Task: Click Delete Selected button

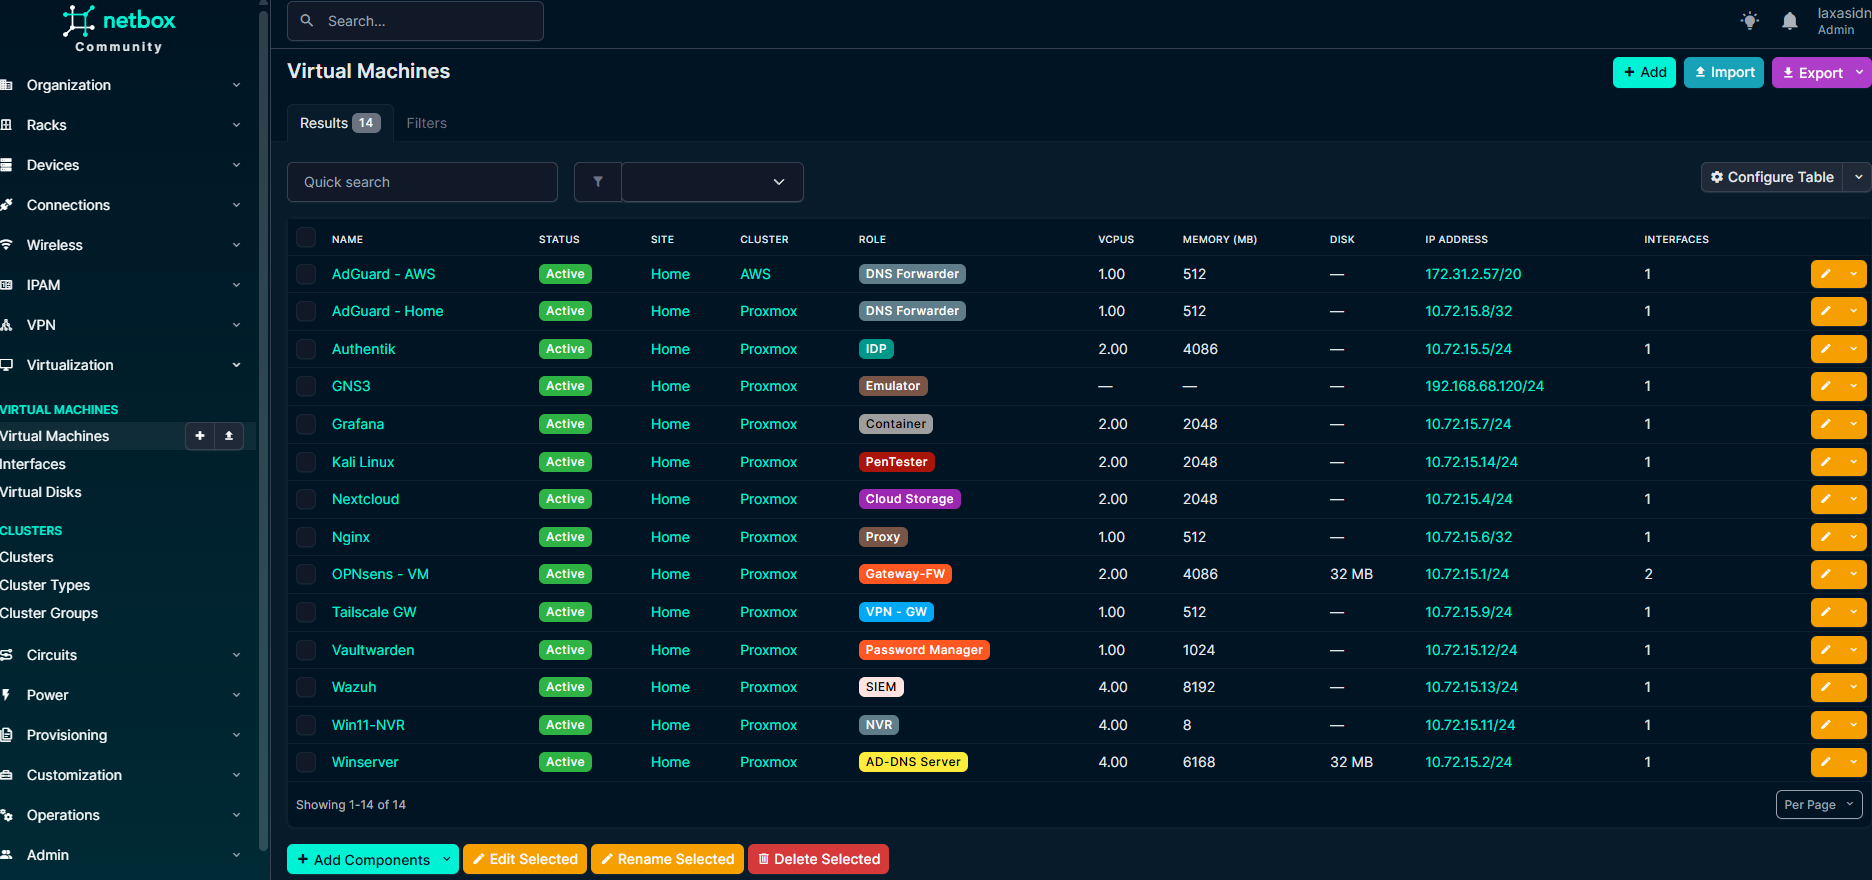Action: click(x=818, y=859)
